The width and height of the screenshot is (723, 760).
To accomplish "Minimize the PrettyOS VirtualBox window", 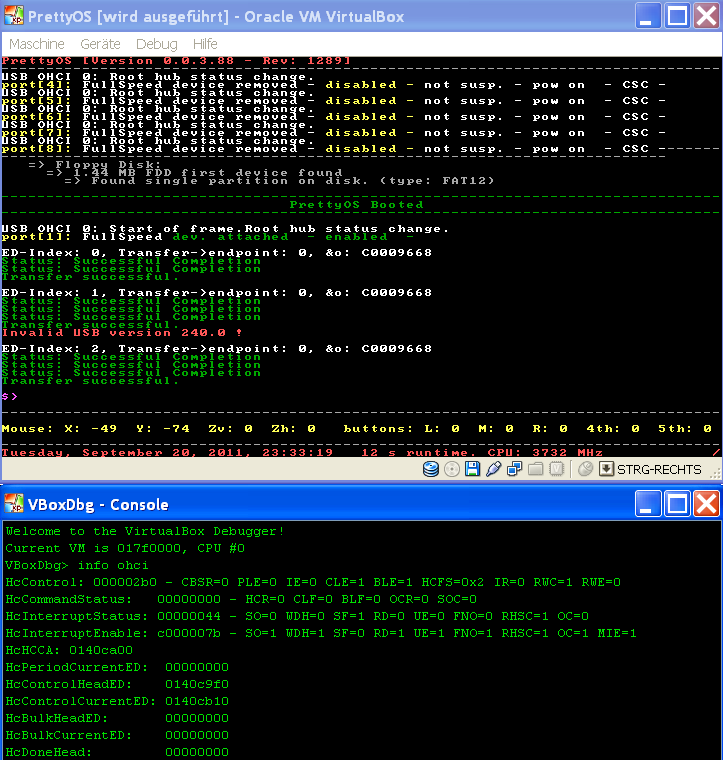I will click(648, 16).
